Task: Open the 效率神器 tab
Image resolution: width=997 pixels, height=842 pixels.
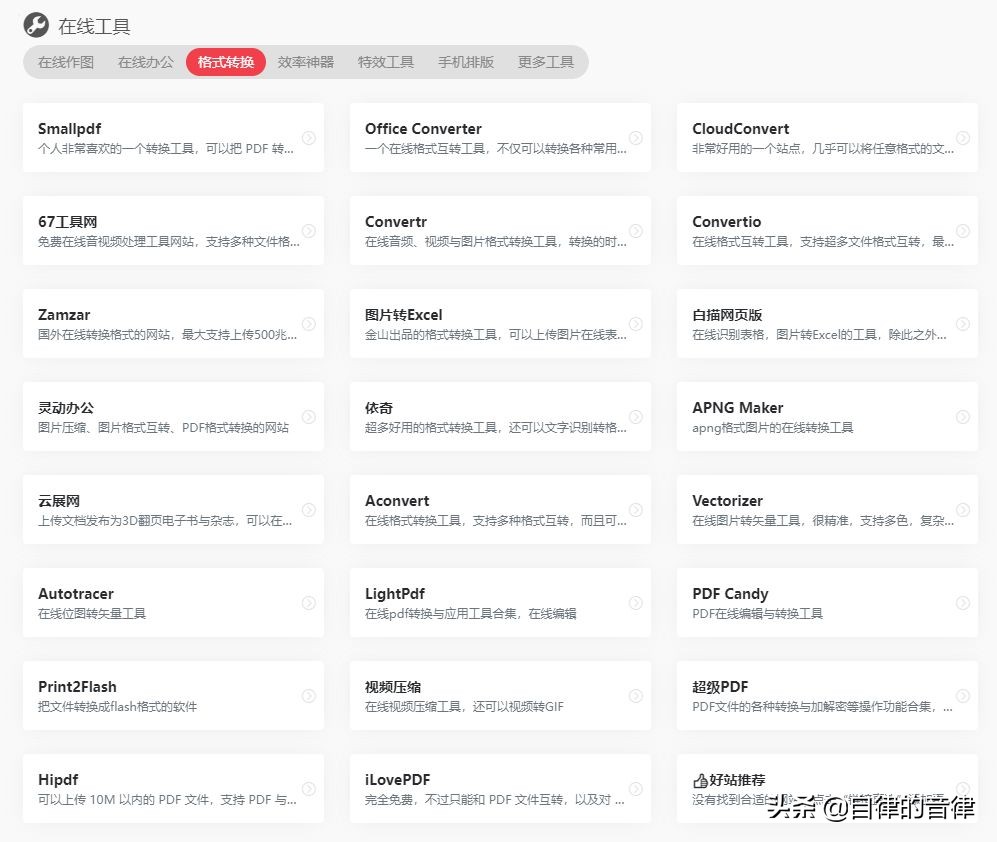Action: tap(306, 62)
